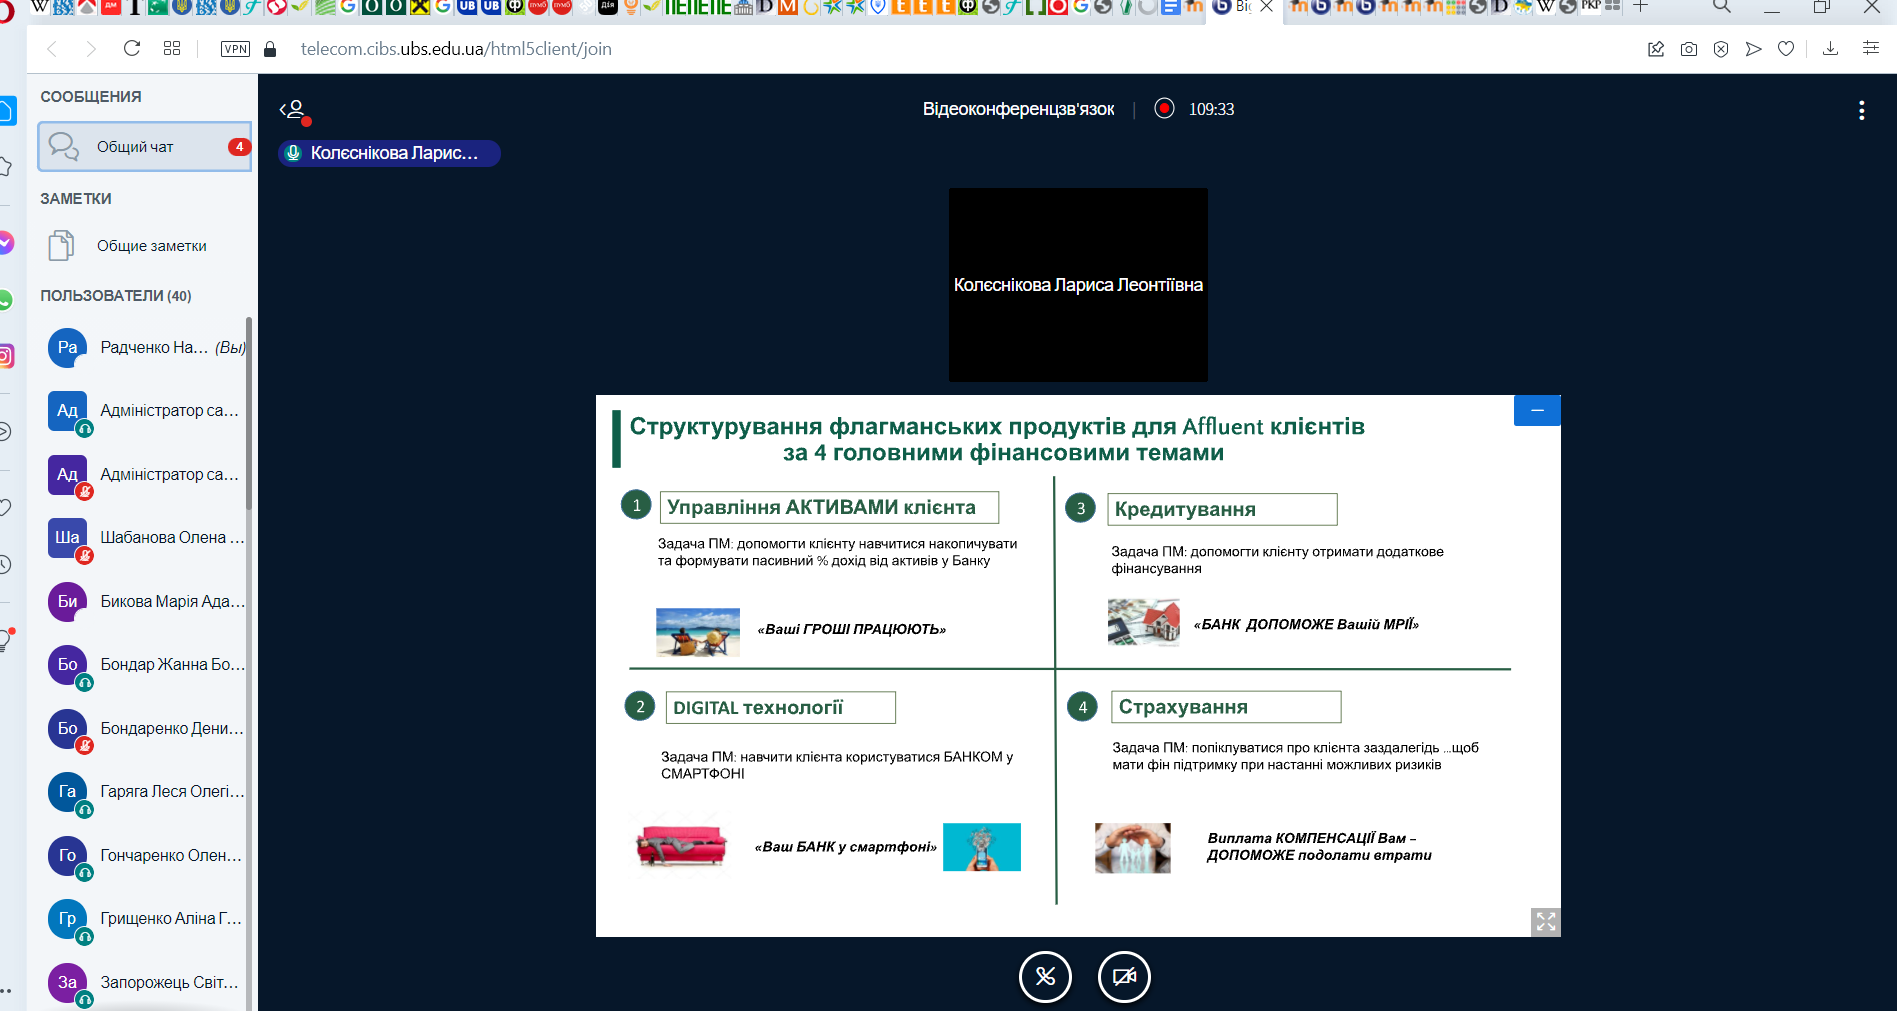The height and width of the screenshot is (1011, 1897).
Task: Make the presentation fullscreen
Action: tap(1546, 922)
